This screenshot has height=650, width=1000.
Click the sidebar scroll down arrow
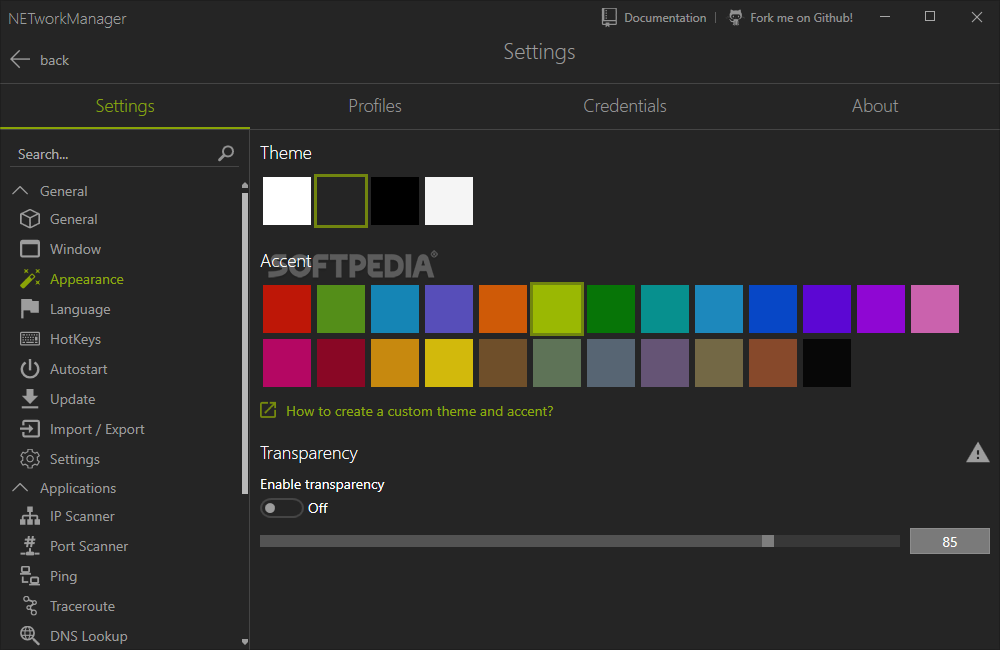point(245,642)
